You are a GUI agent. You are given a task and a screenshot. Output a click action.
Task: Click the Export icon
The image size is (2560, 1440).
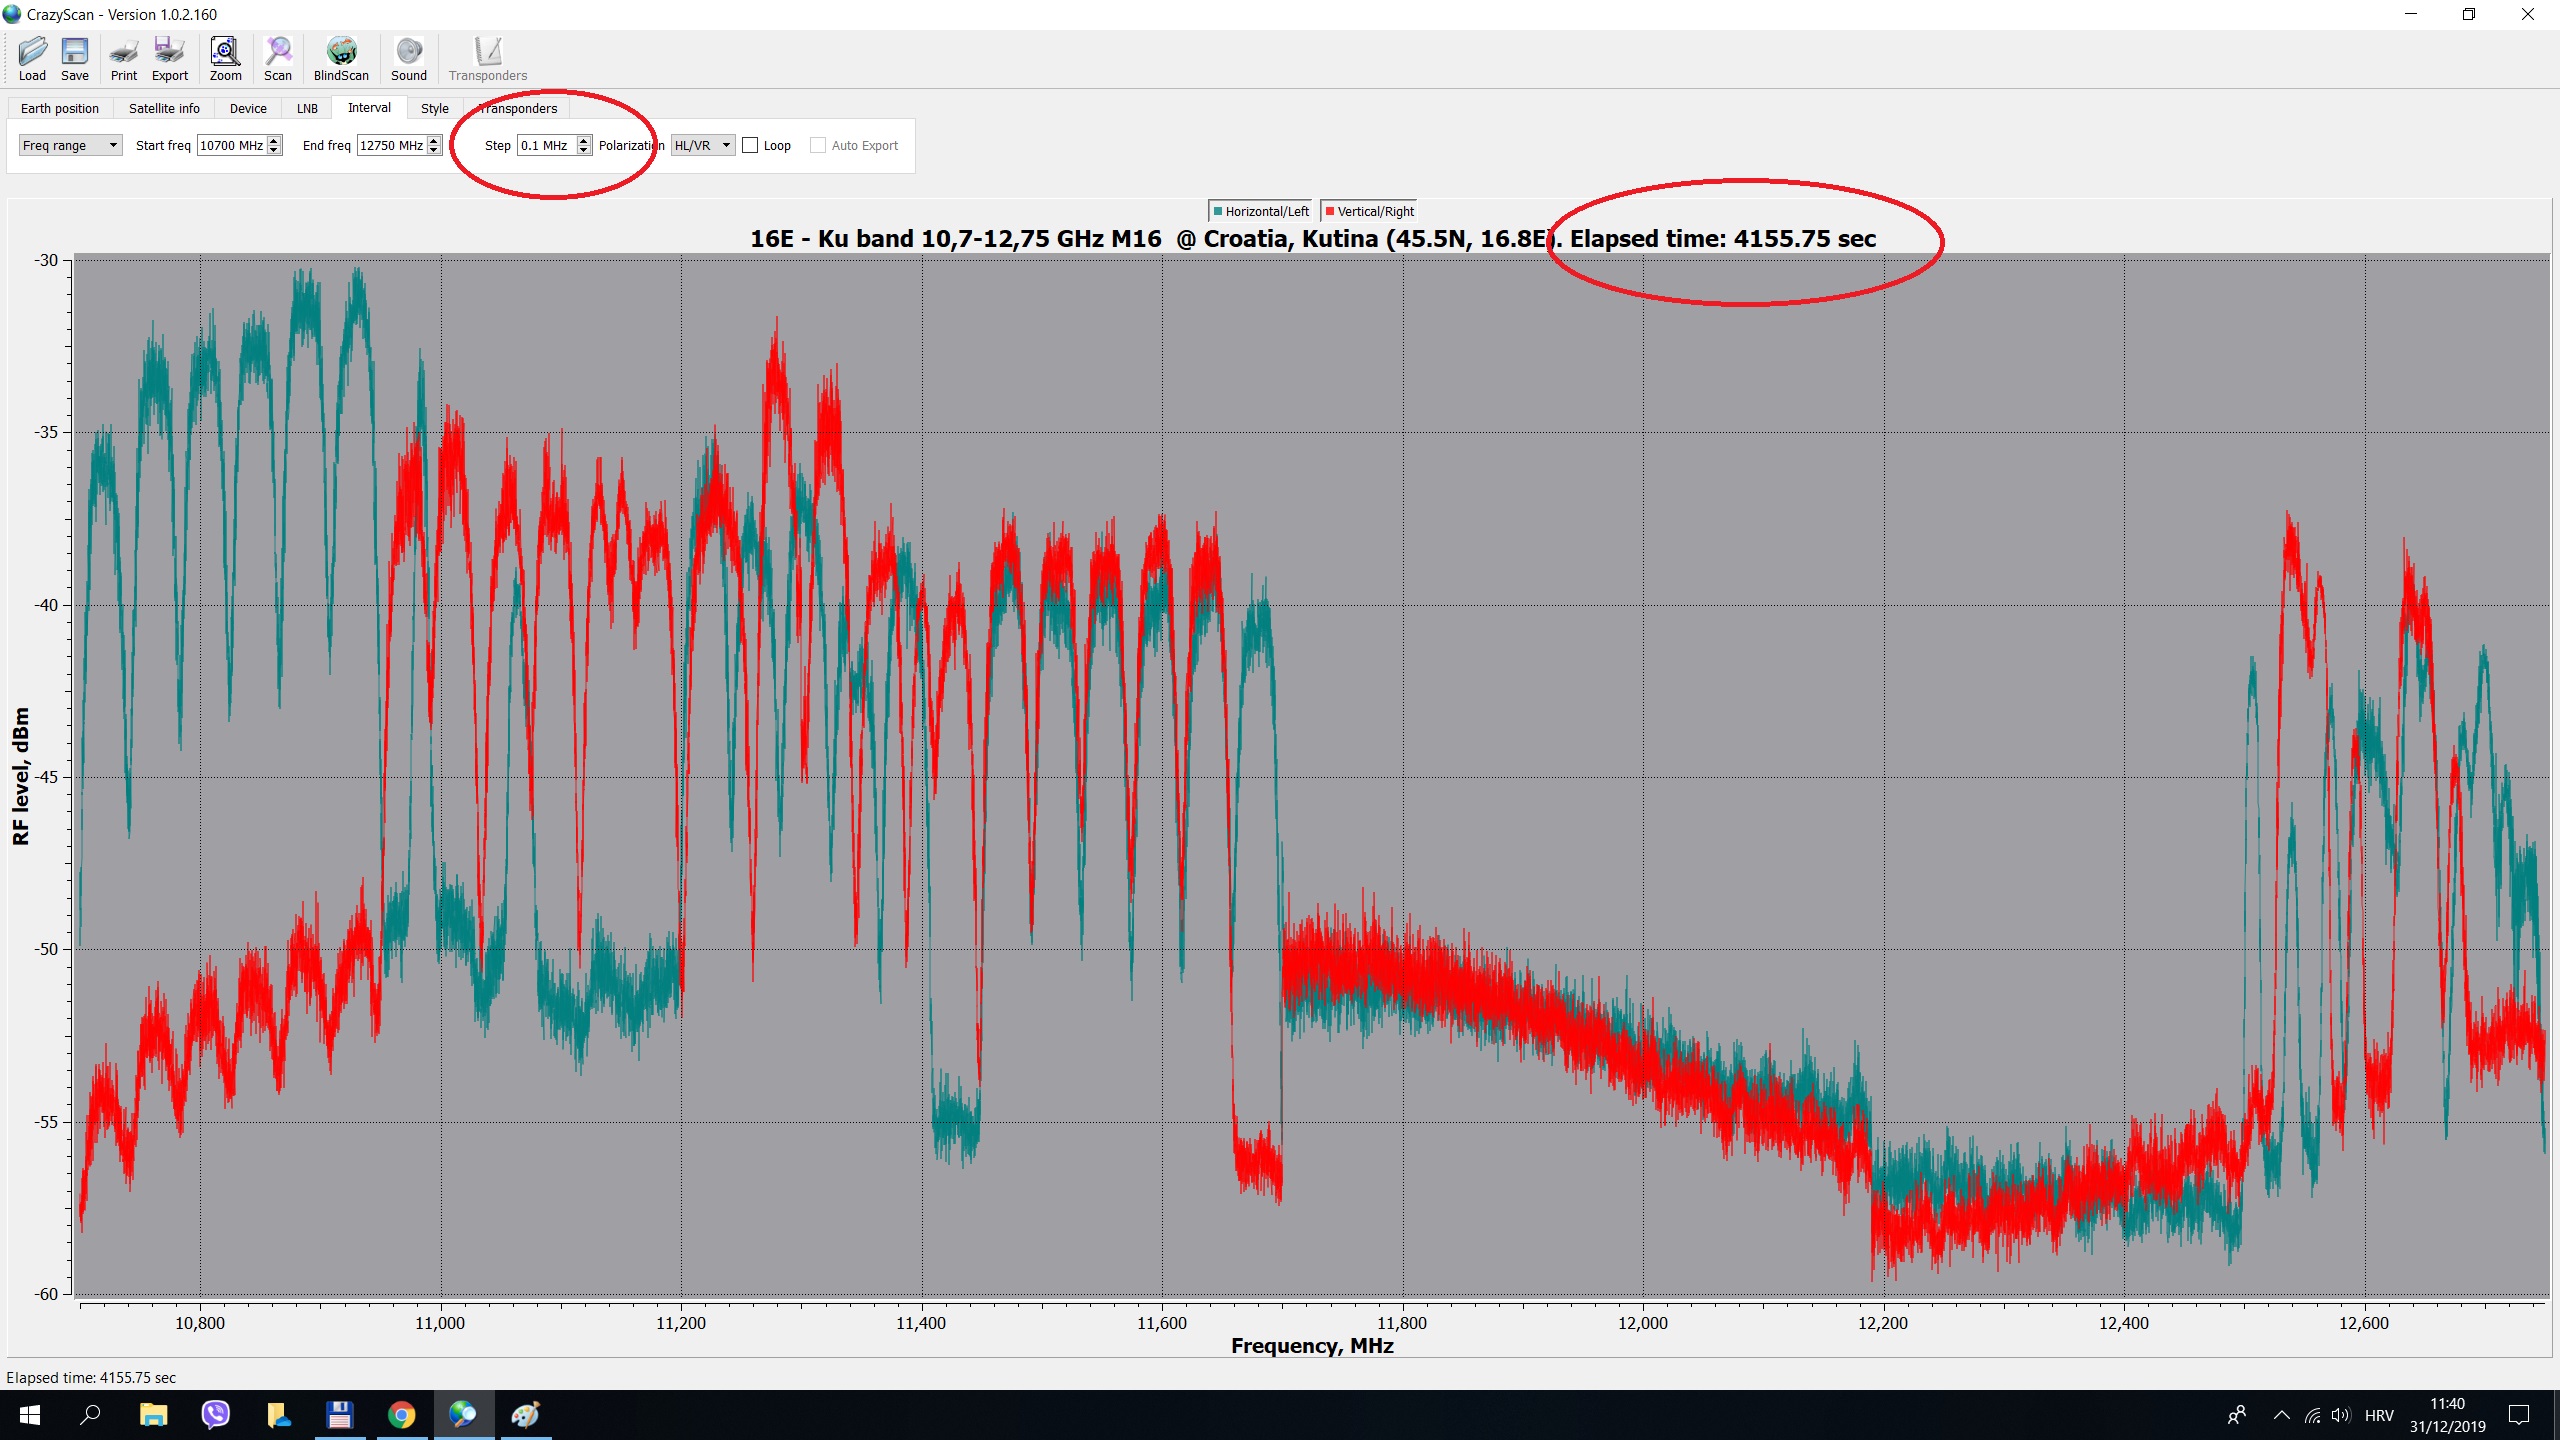coord(169,59)
